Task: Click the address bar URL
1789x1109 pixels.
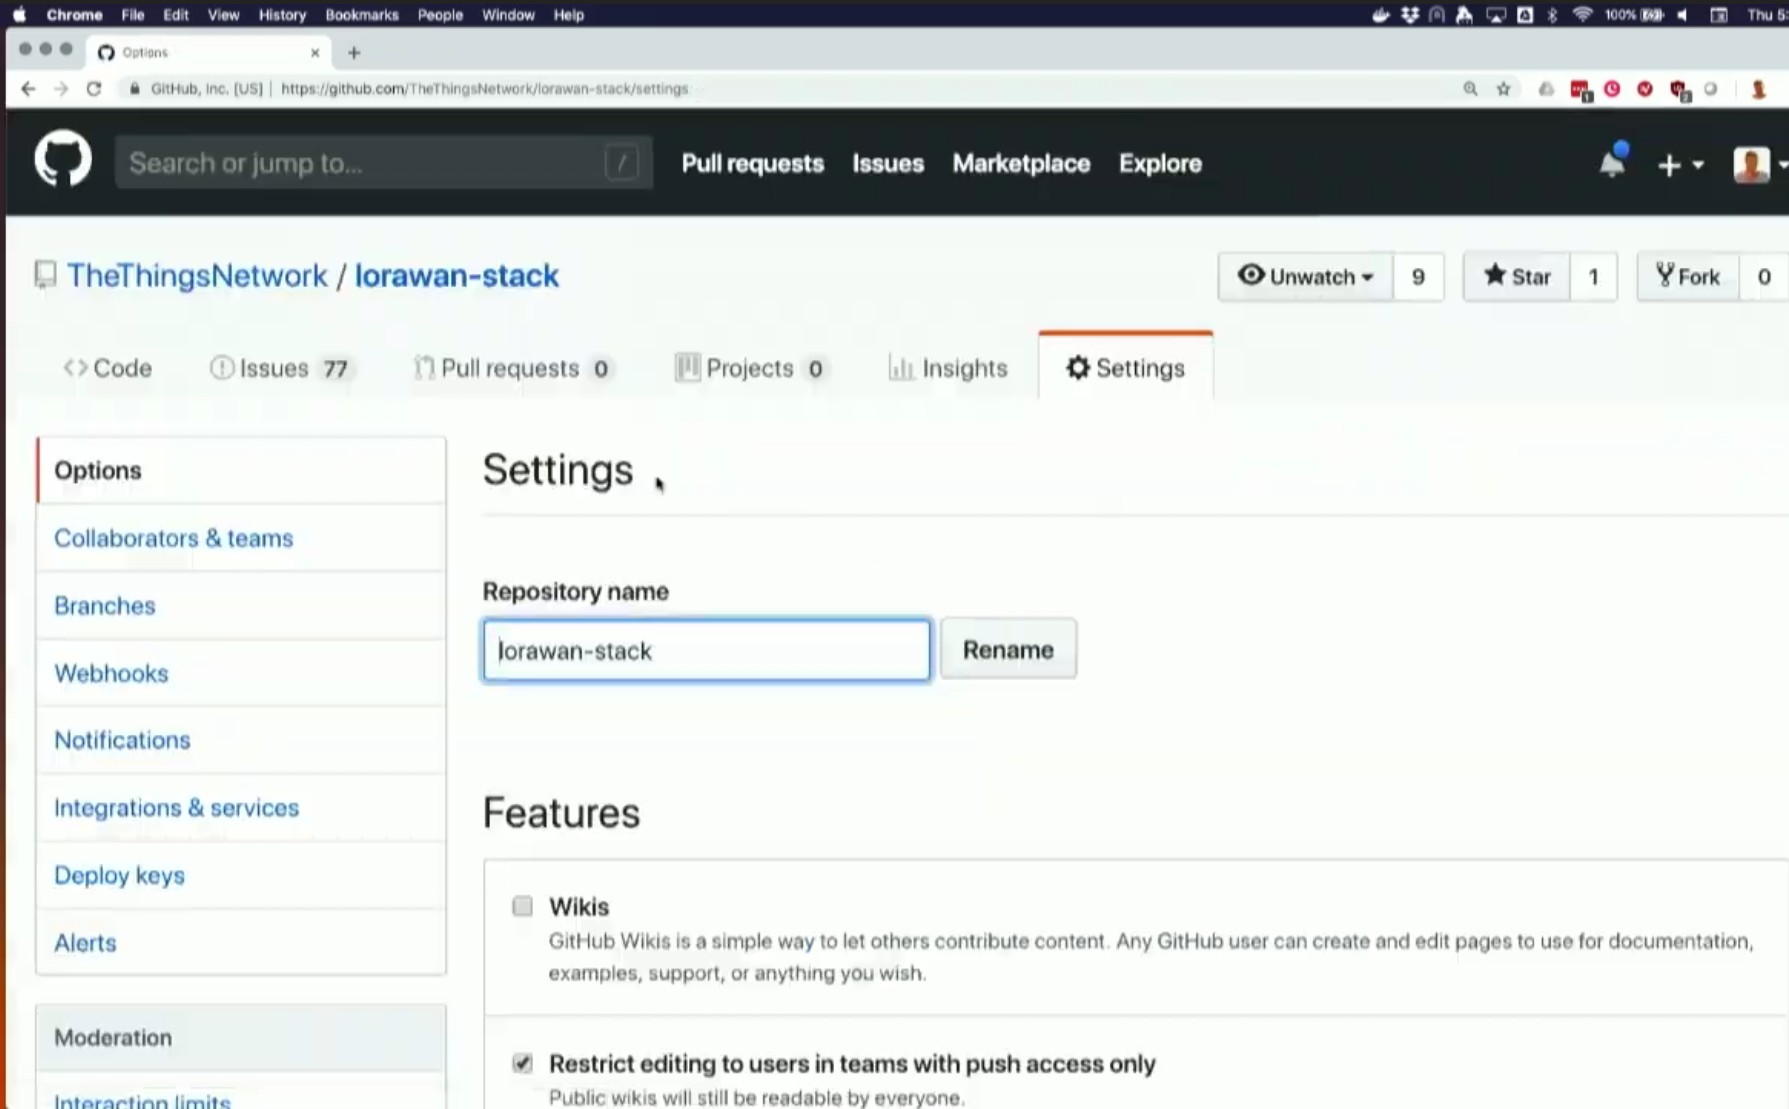Action: 485,88
